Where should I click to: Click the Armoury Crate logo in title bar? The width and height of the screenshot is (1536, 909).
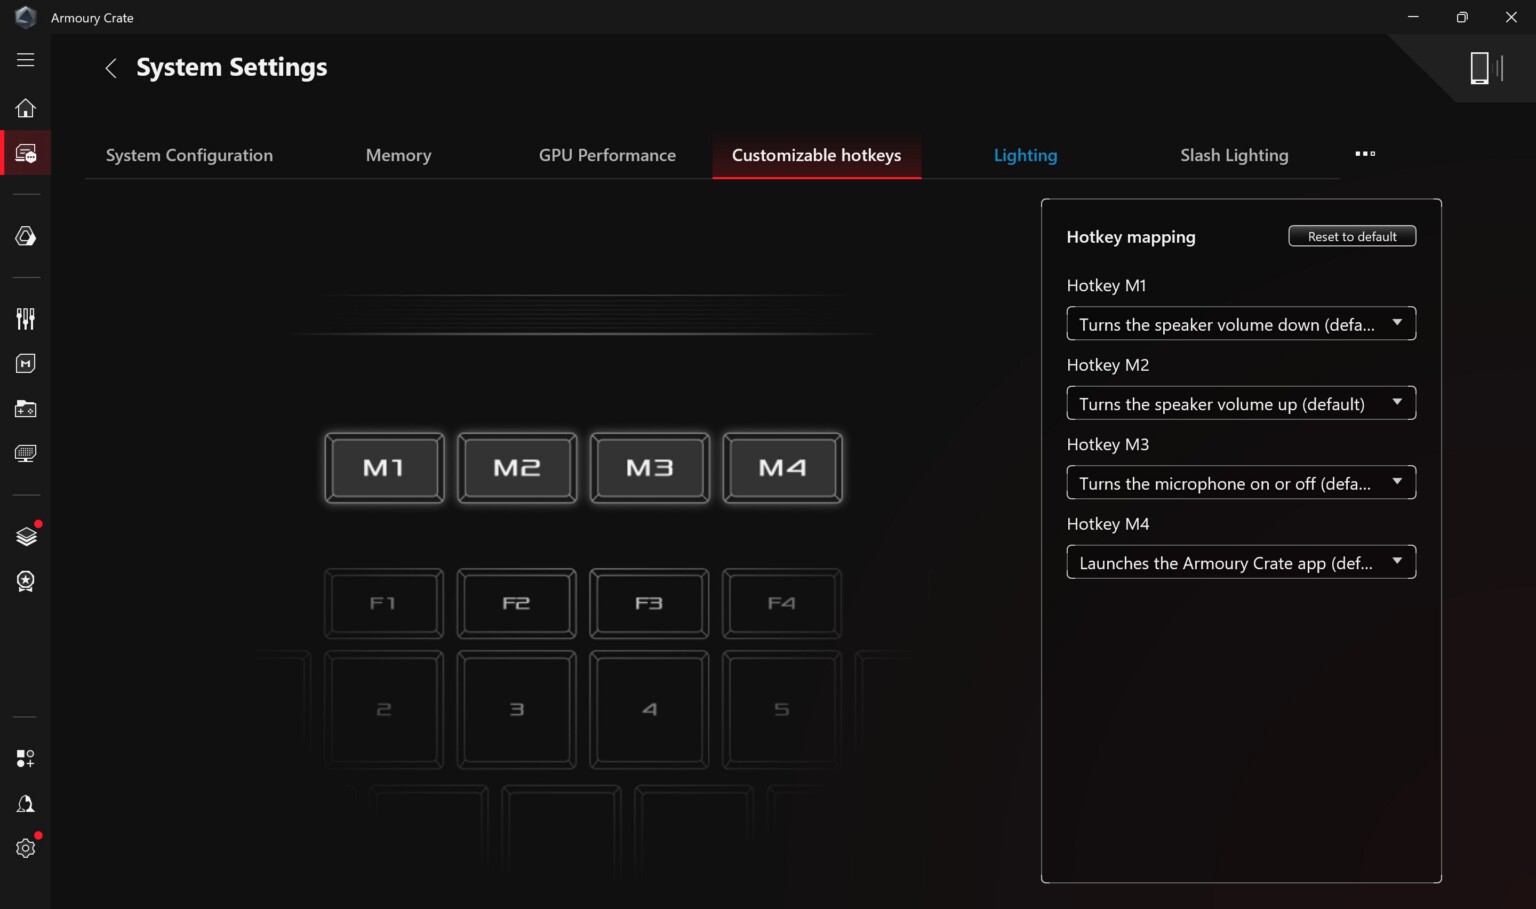26,17
